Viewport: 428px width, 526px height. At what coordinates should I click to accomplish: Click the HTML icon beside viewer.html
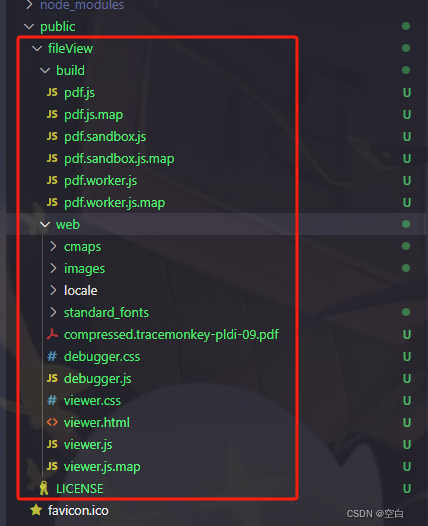point(52,422)
